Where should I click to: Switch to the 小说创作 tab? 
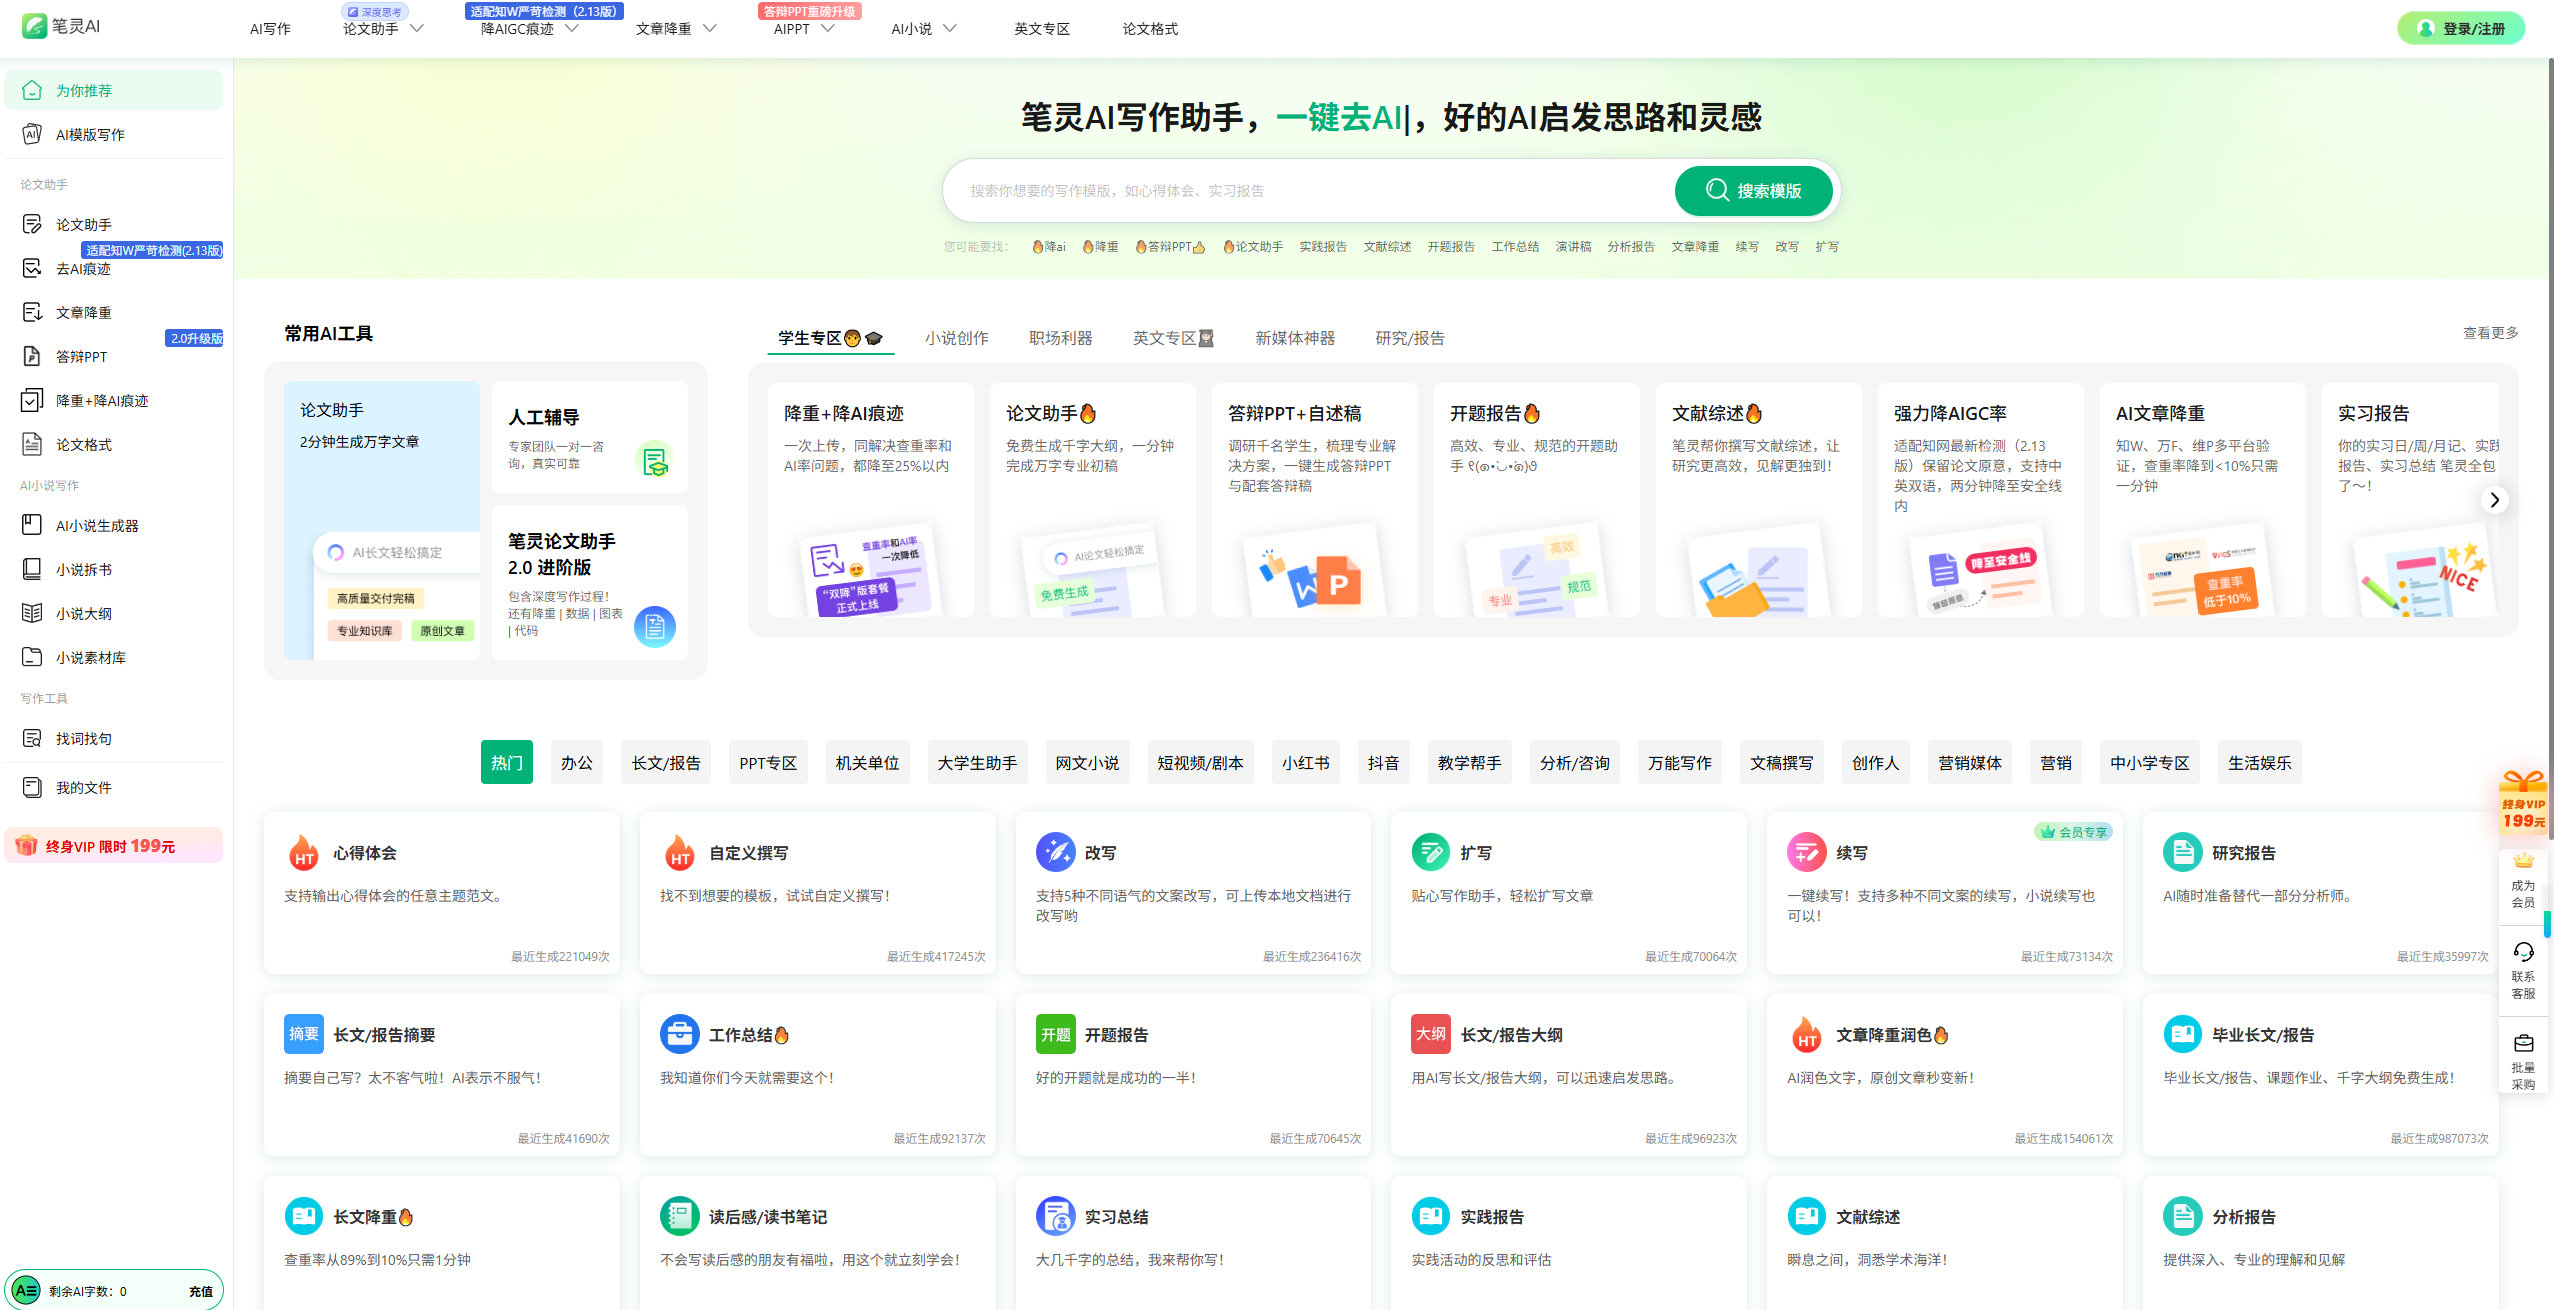tap(956, 338)
